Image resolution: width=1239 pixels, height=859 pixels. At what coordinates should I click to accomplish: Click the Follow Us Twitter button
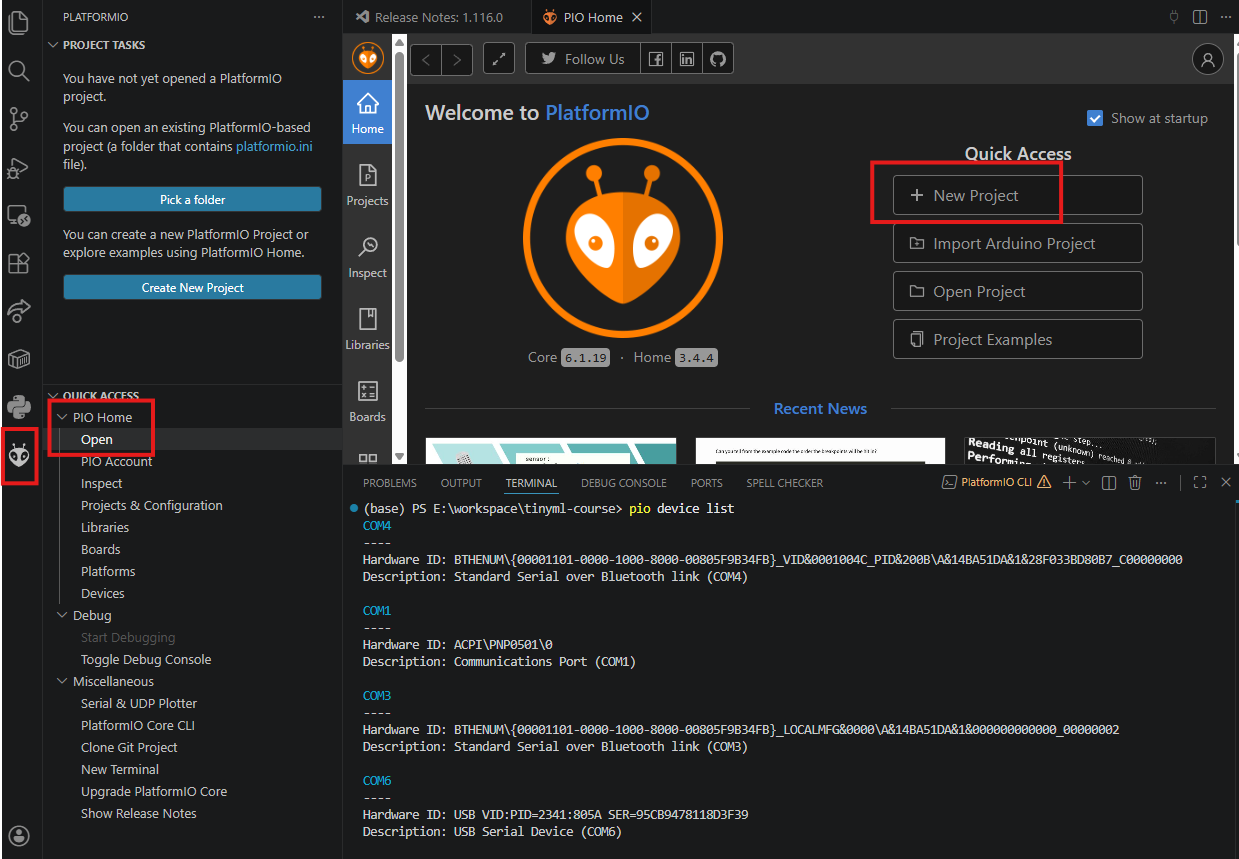coord(582,59)
